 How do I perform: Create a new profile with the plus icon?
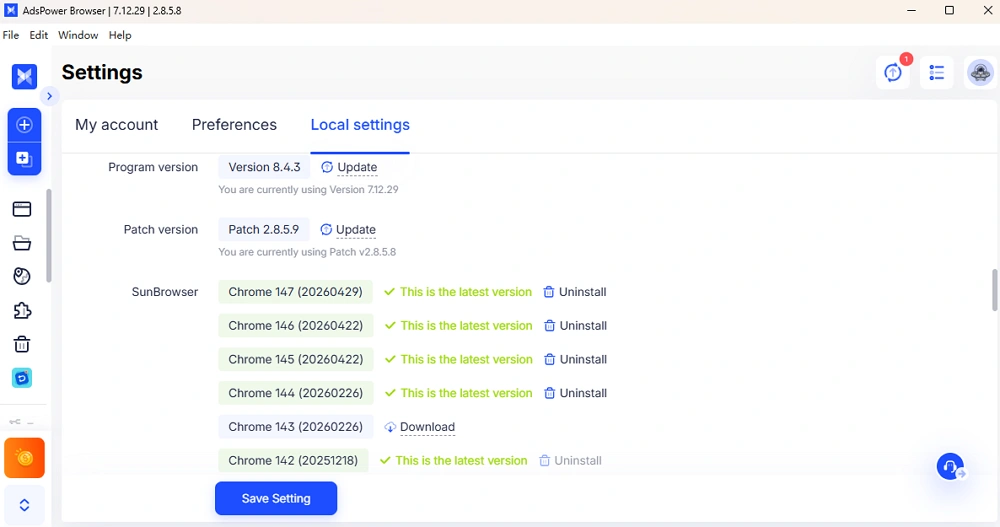24,124
